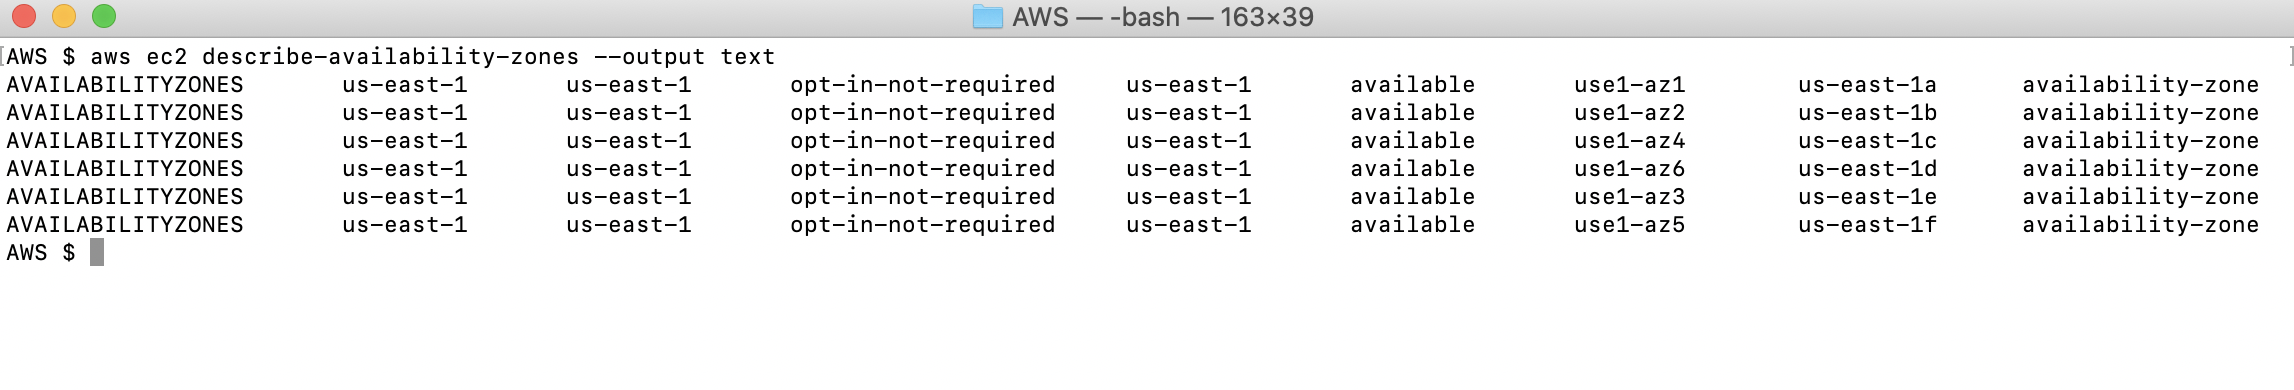The height and width of the screenshot is (390, 2294).
Task: Click the us-east-1b zone name
Action: pos(1867,113)
